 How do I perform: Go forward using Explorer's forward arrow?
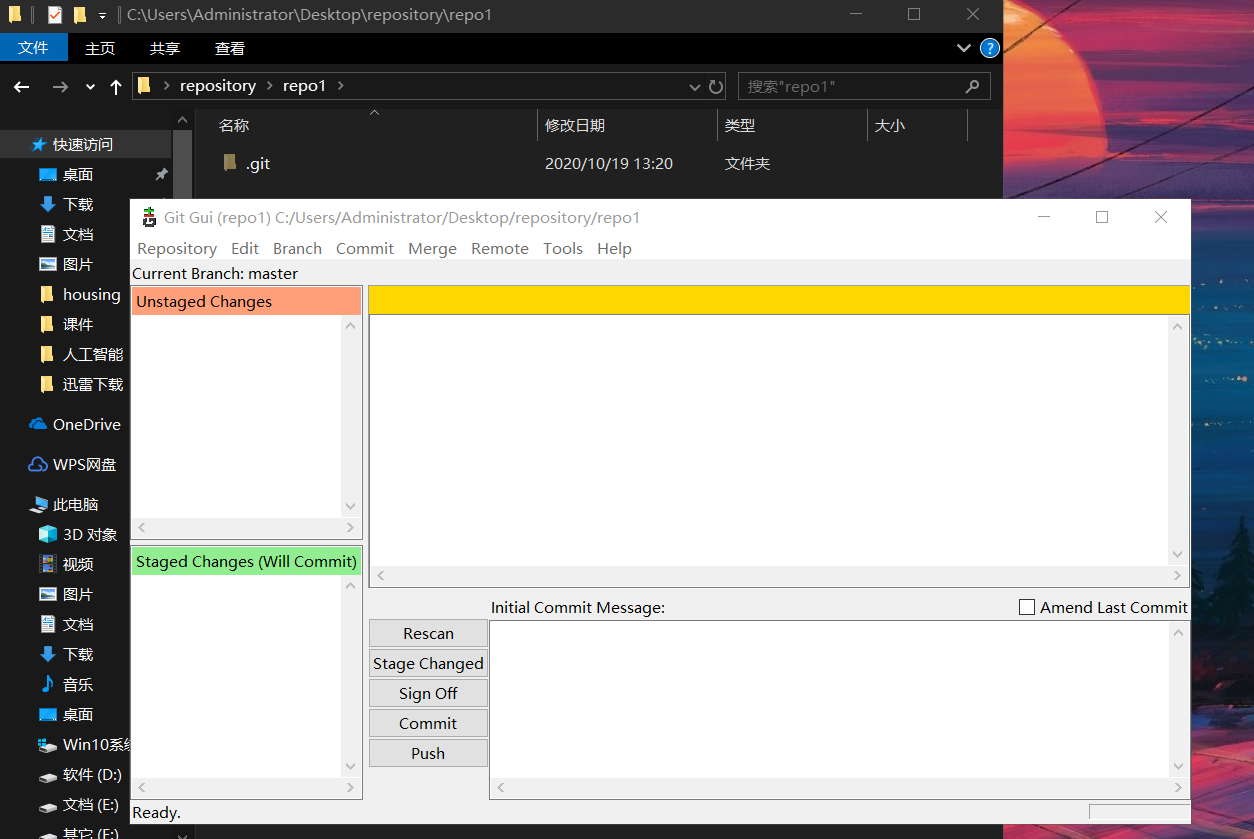point(60,87)
